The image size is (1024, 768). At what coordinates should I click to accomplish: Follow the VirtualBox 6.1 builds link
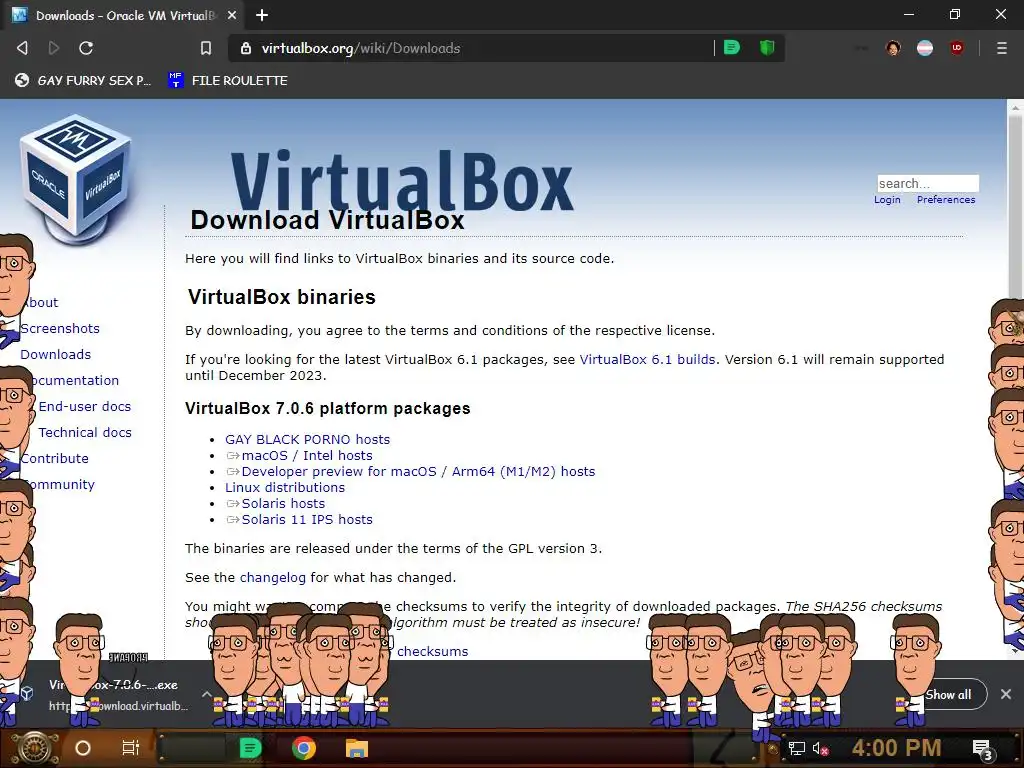[x=647, y=359]
